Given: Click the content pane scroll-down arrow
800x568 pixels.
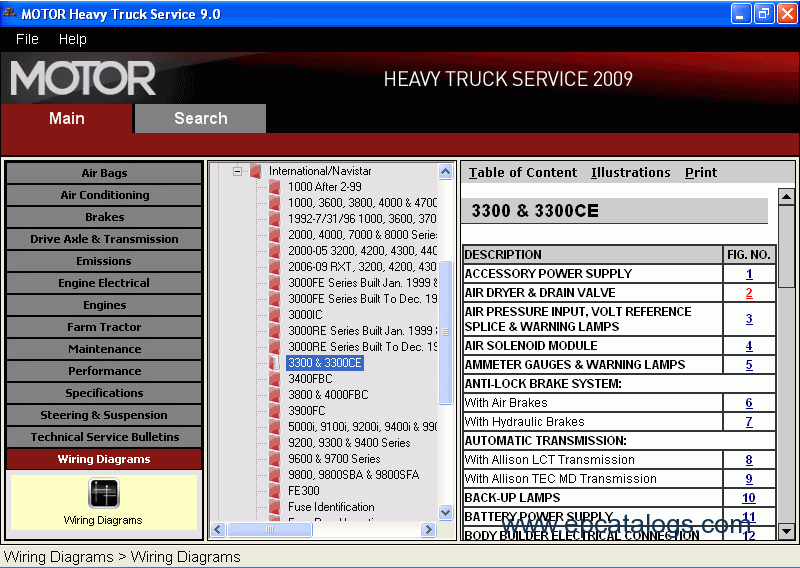Looking at the screenshot, I should (786, 531).
